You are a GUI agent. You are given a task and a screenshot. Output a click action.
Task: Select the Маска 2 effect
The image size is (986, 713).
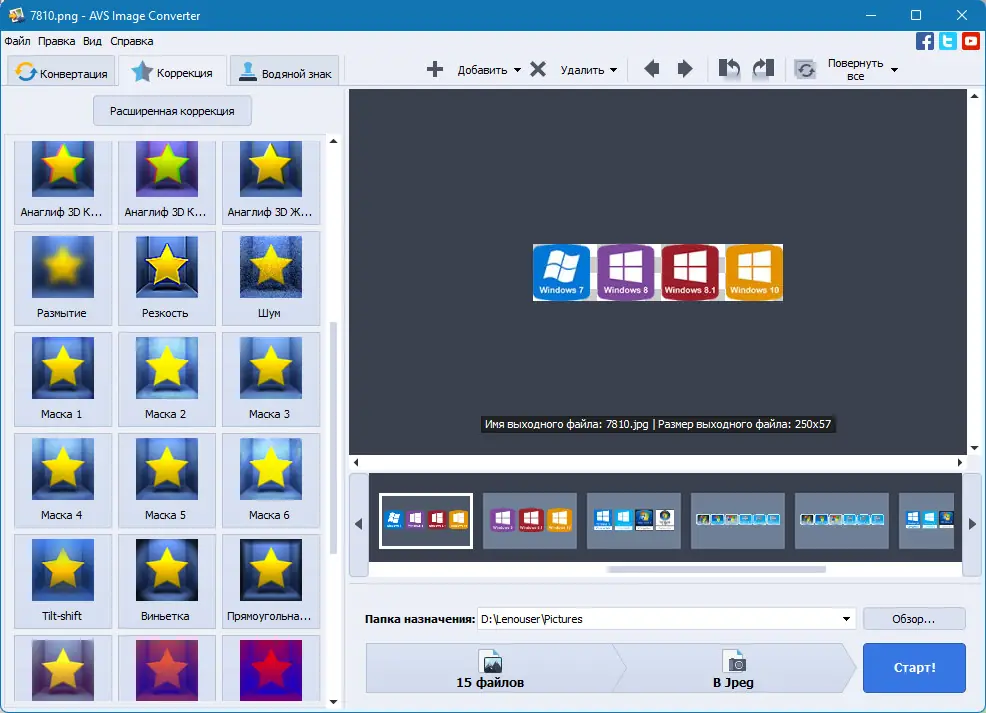(x=167, y=379)
